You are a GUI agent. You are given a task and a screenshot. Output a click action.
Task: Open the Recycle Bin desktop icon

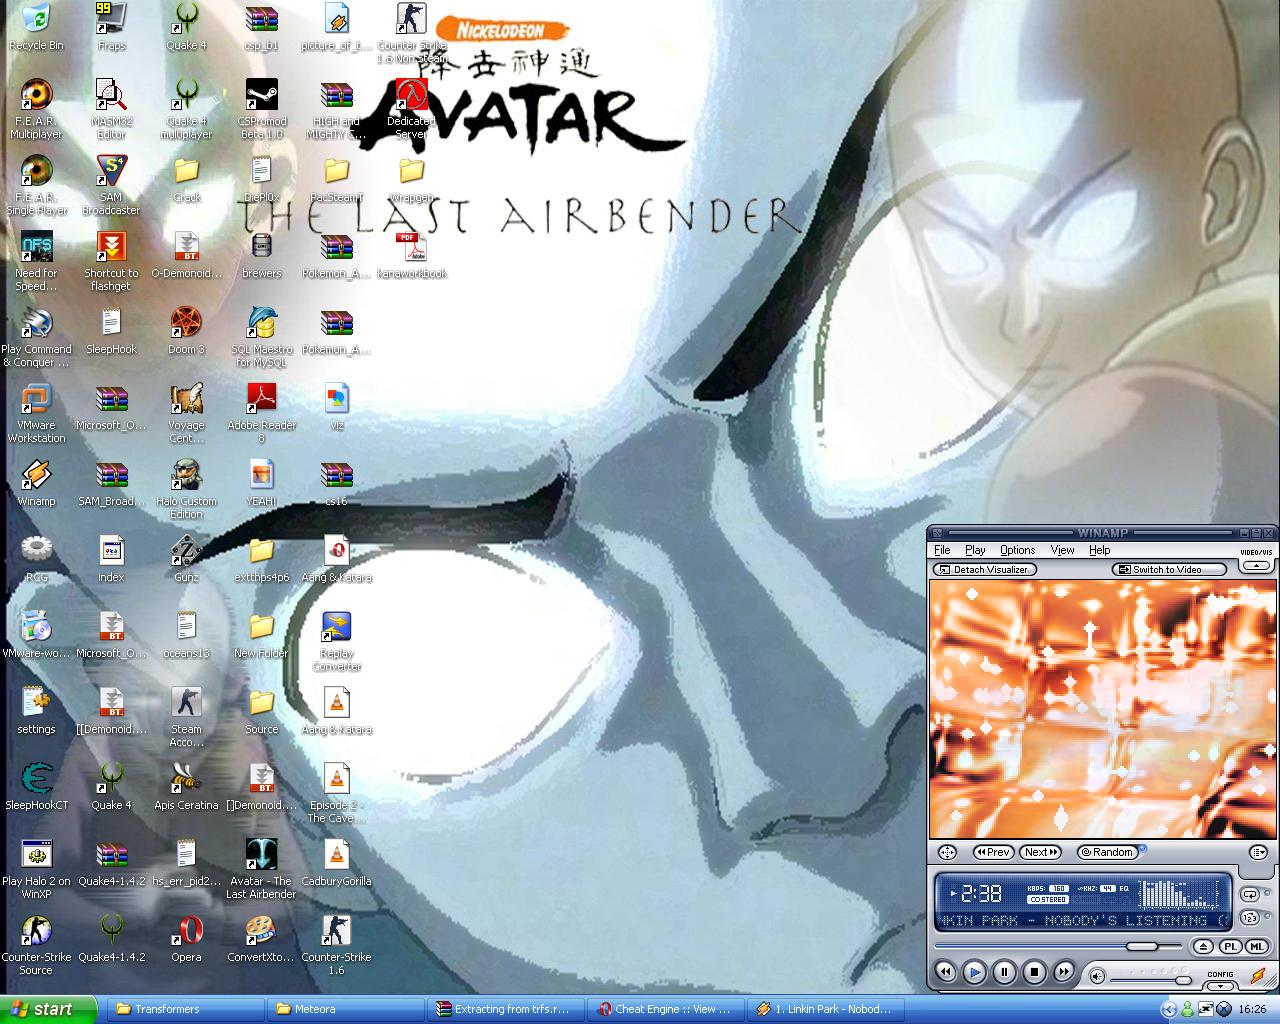[x=36, y=28]
